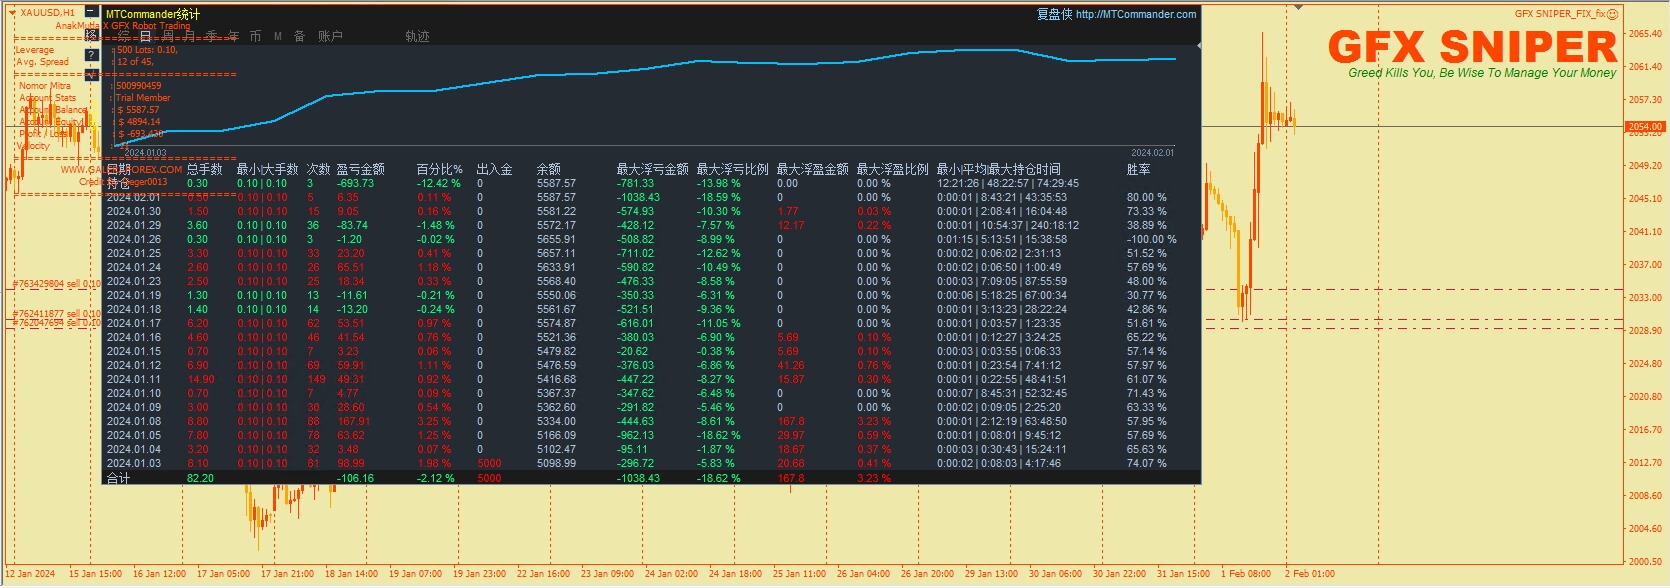Click the minimize dash icon beside XAUUSD,H1

click(x=91, y=12)
